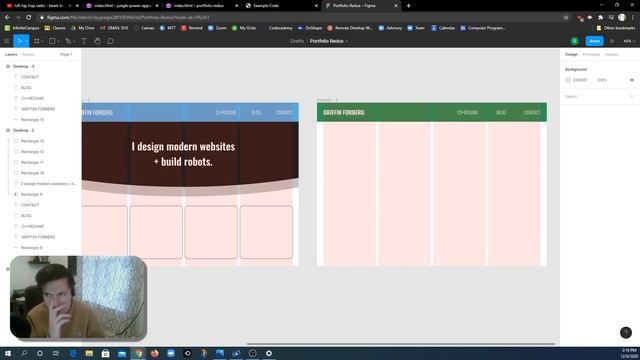Open a new browser tab with plus

[x=409, y=6]
